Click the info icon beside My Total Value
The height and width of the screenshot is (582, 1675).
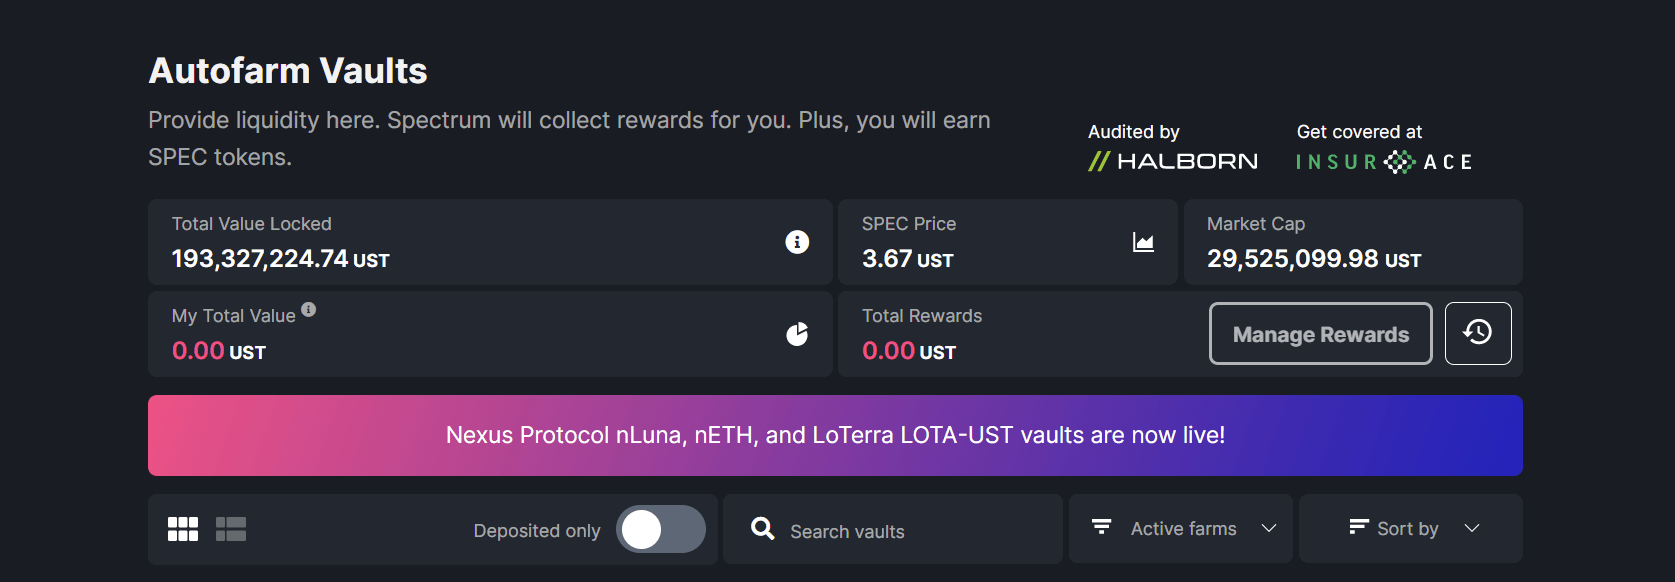click(x=309, y=310)
